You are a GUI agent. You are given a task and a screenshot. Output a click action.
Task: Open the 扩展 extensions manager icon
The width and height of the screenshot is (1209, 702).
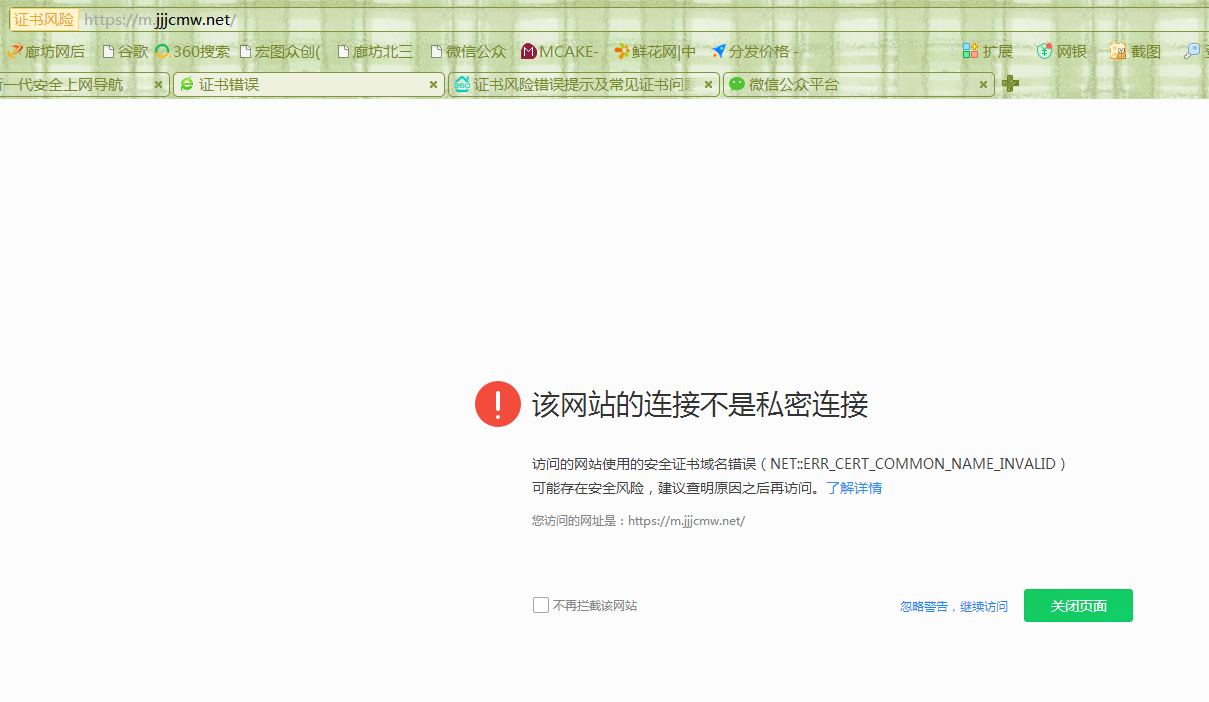tap(970, 50)
